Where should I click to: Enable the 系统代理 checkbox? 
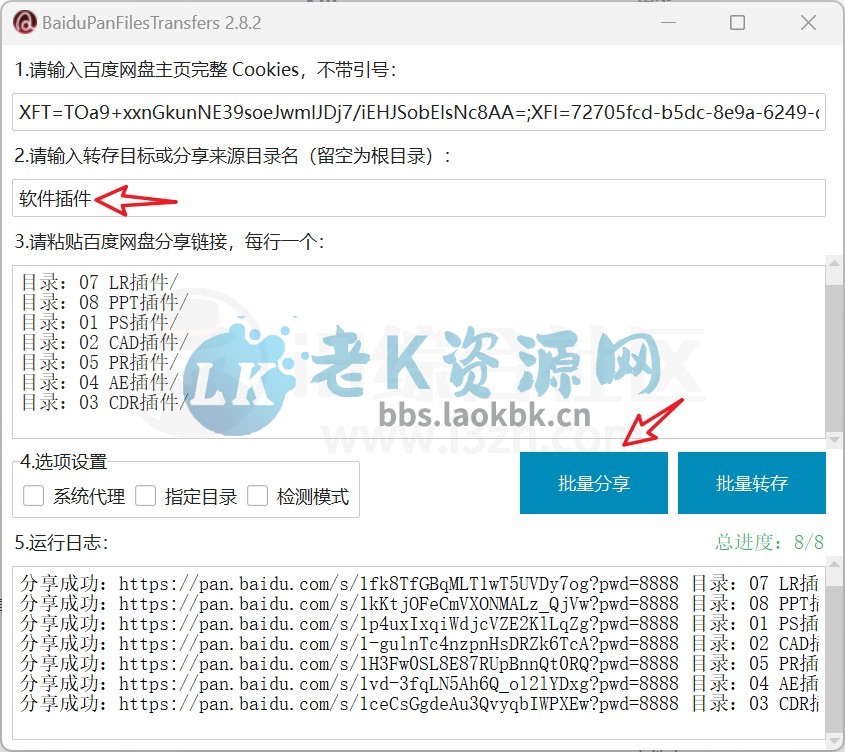click(x=33, y=495)
